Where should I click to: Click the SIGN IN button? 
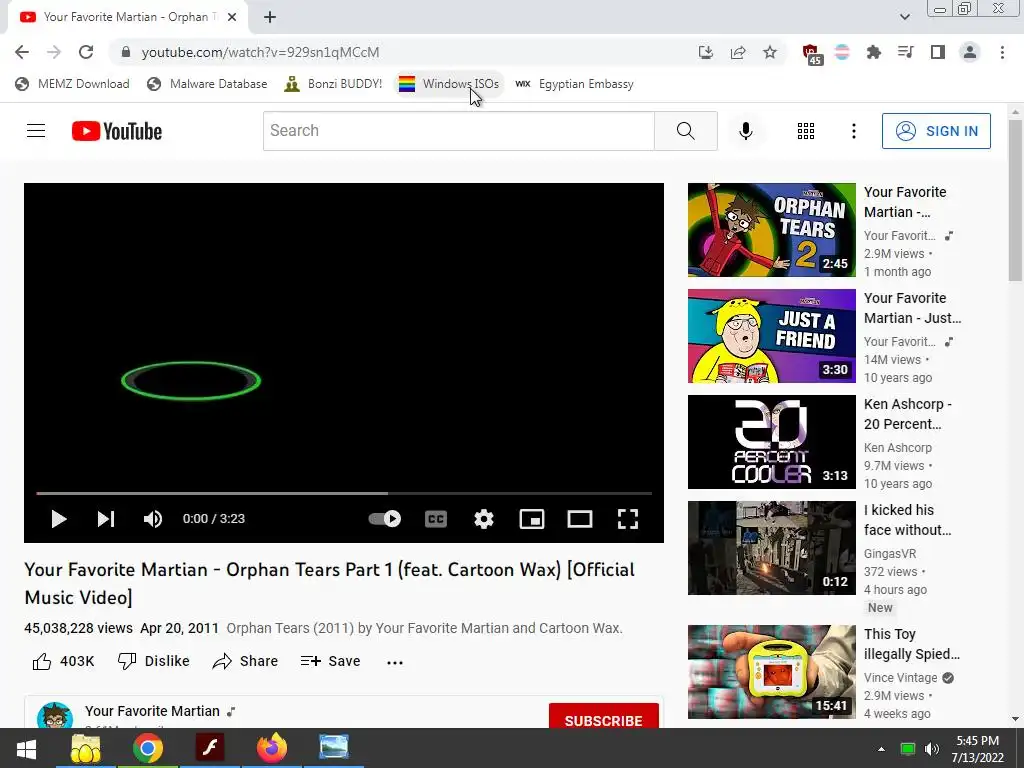pos(936,131)
